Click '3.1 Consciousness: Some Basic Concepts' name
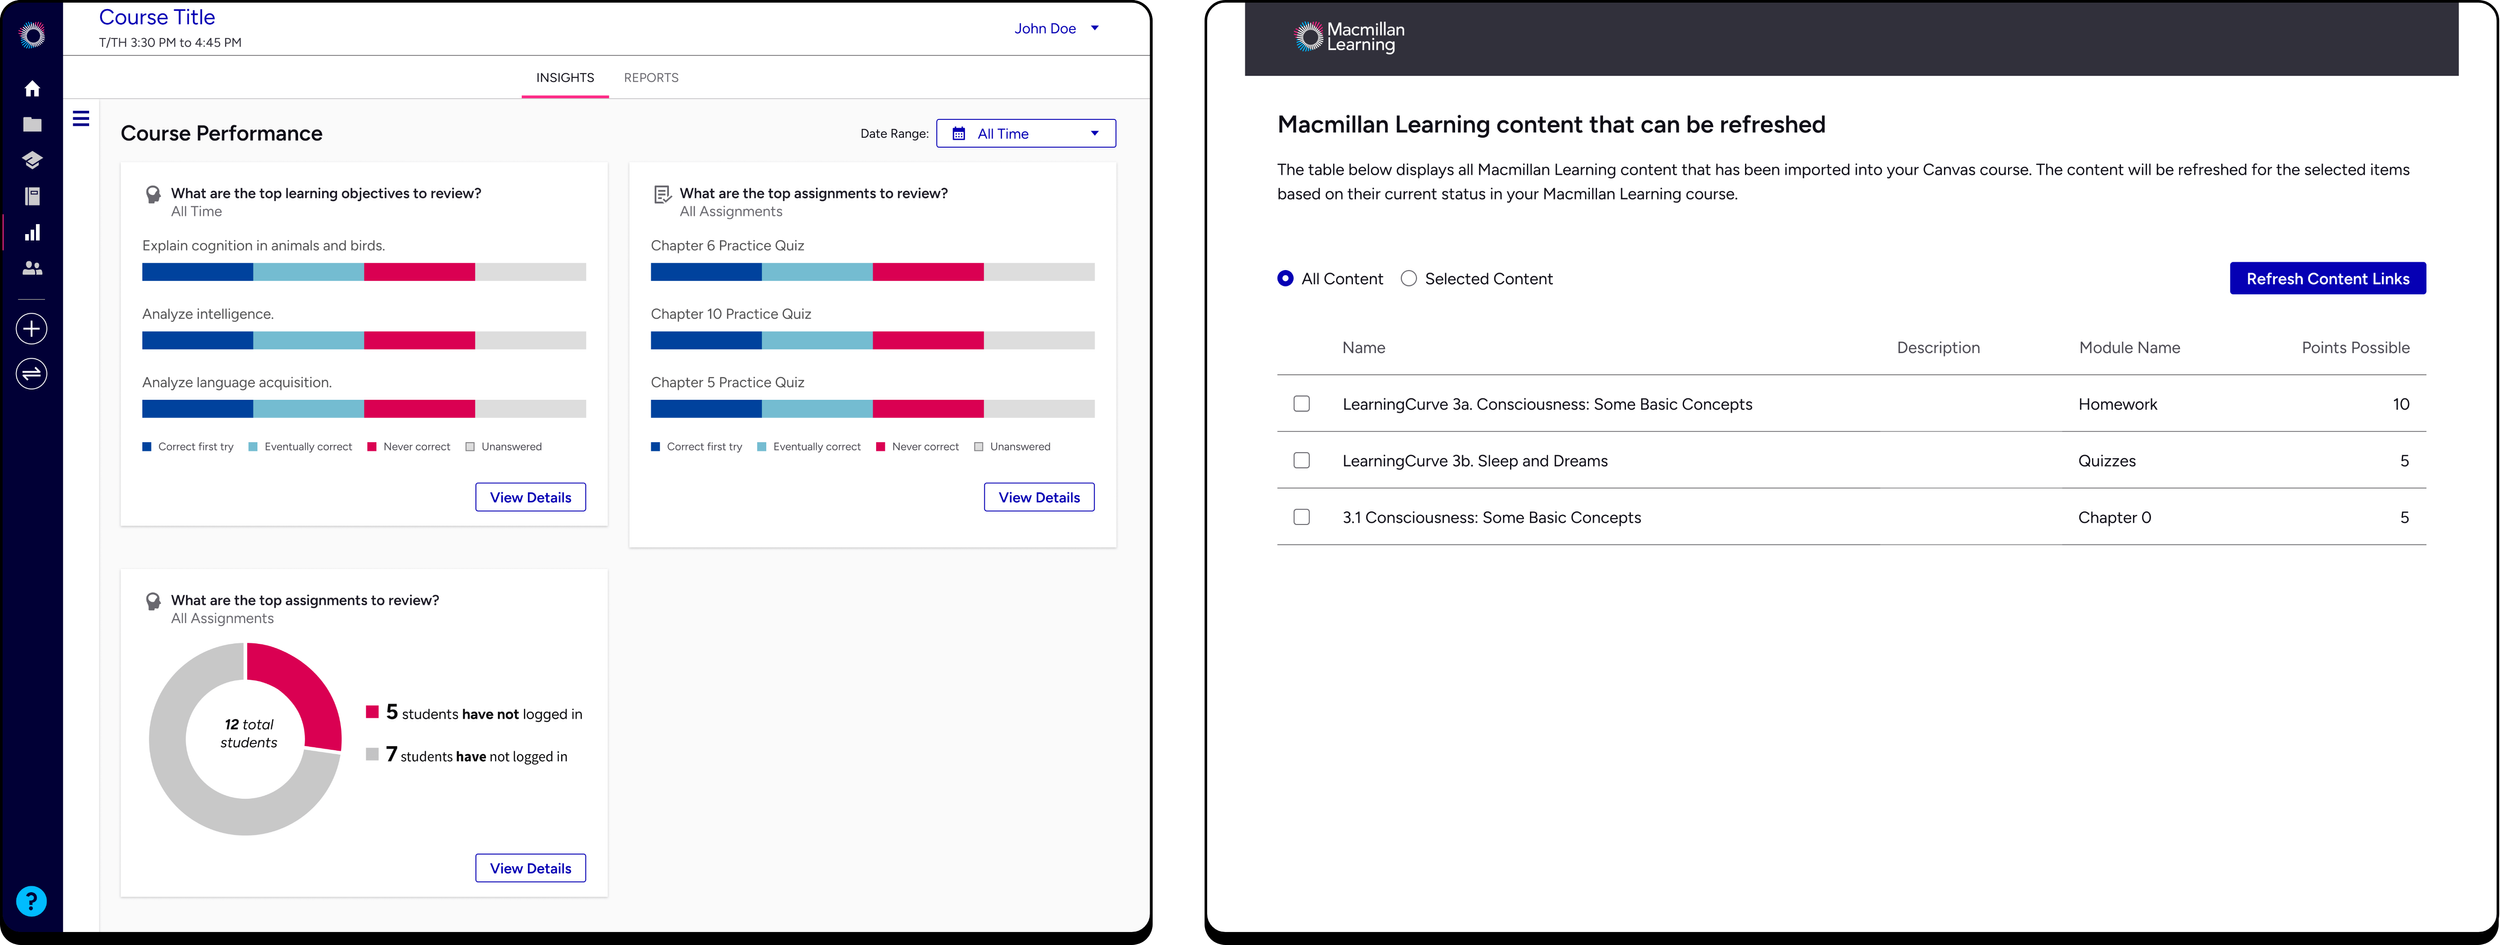 (x=1491, y=518)
